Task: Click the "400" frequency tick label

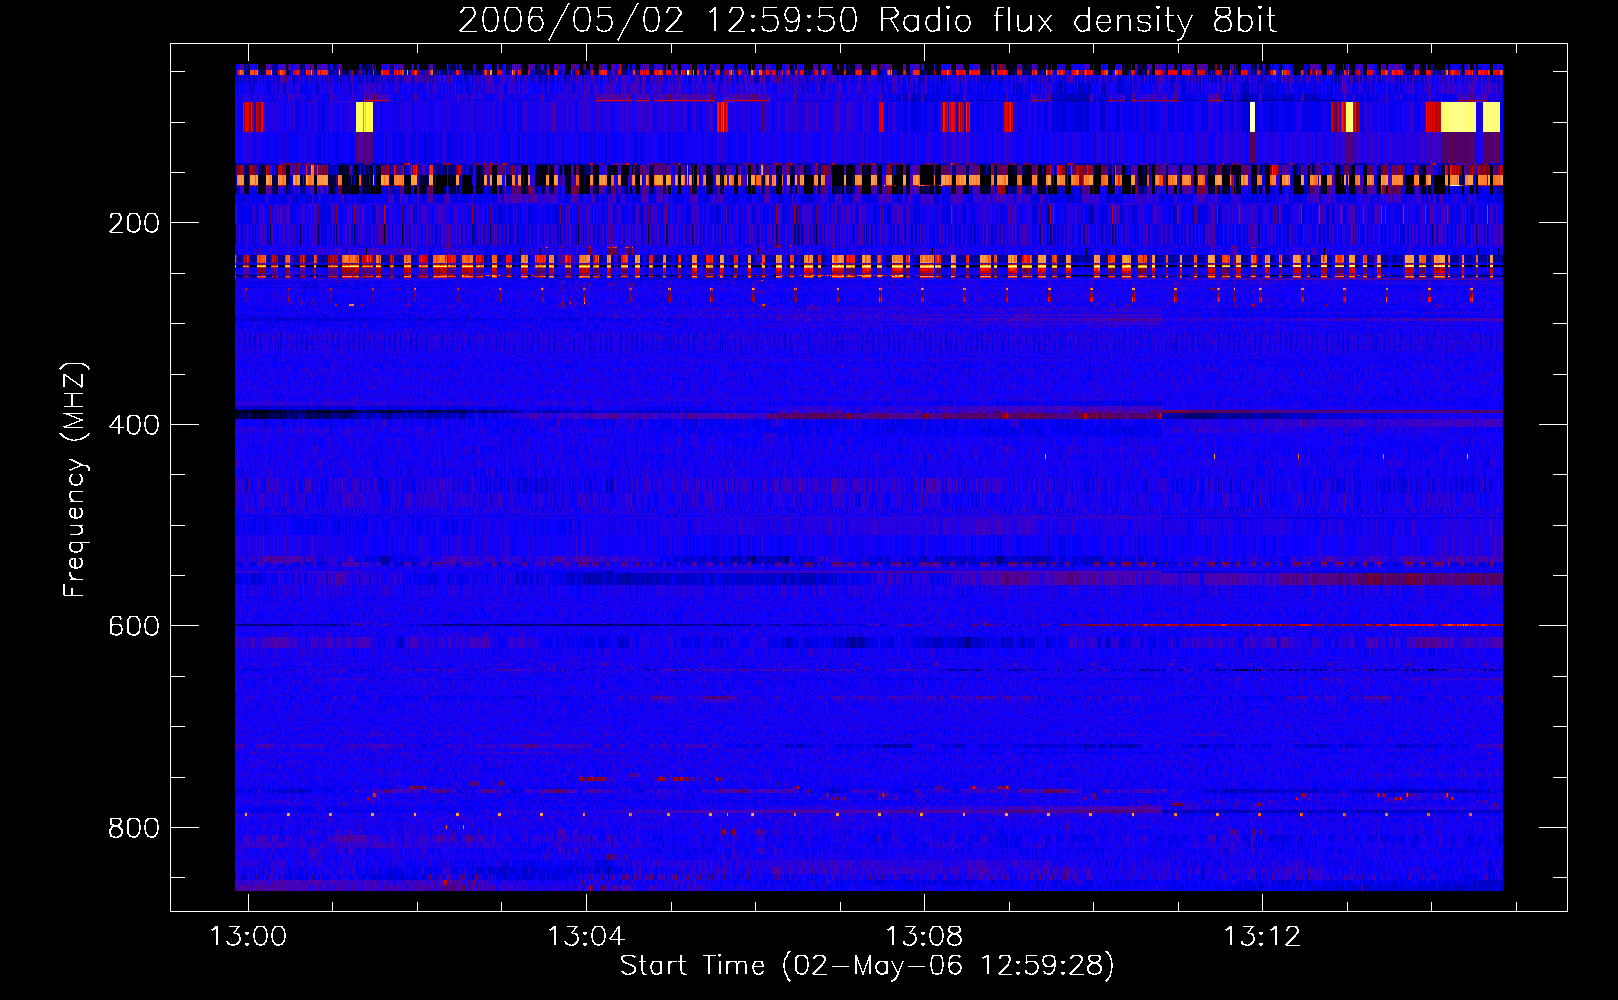Action: point(134,425)
